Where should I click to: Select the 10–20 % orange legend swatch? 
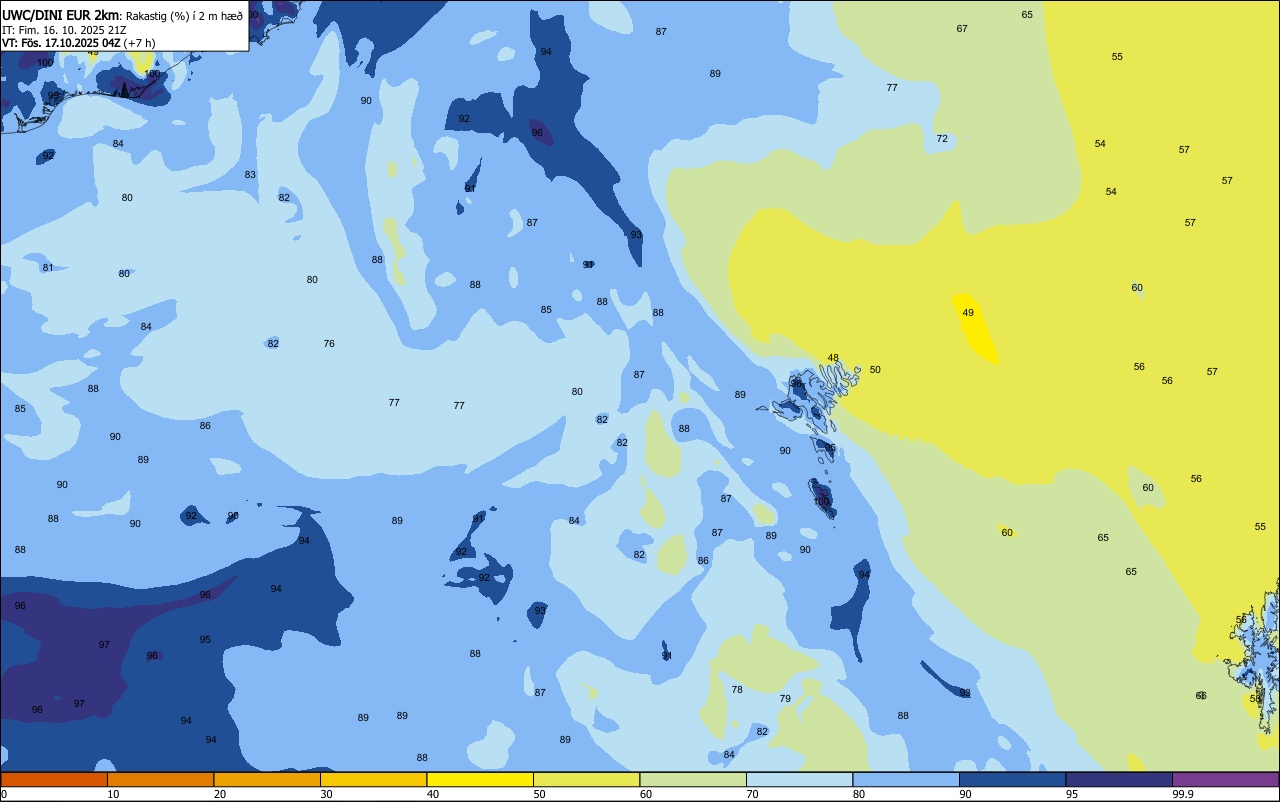[160, 779]
